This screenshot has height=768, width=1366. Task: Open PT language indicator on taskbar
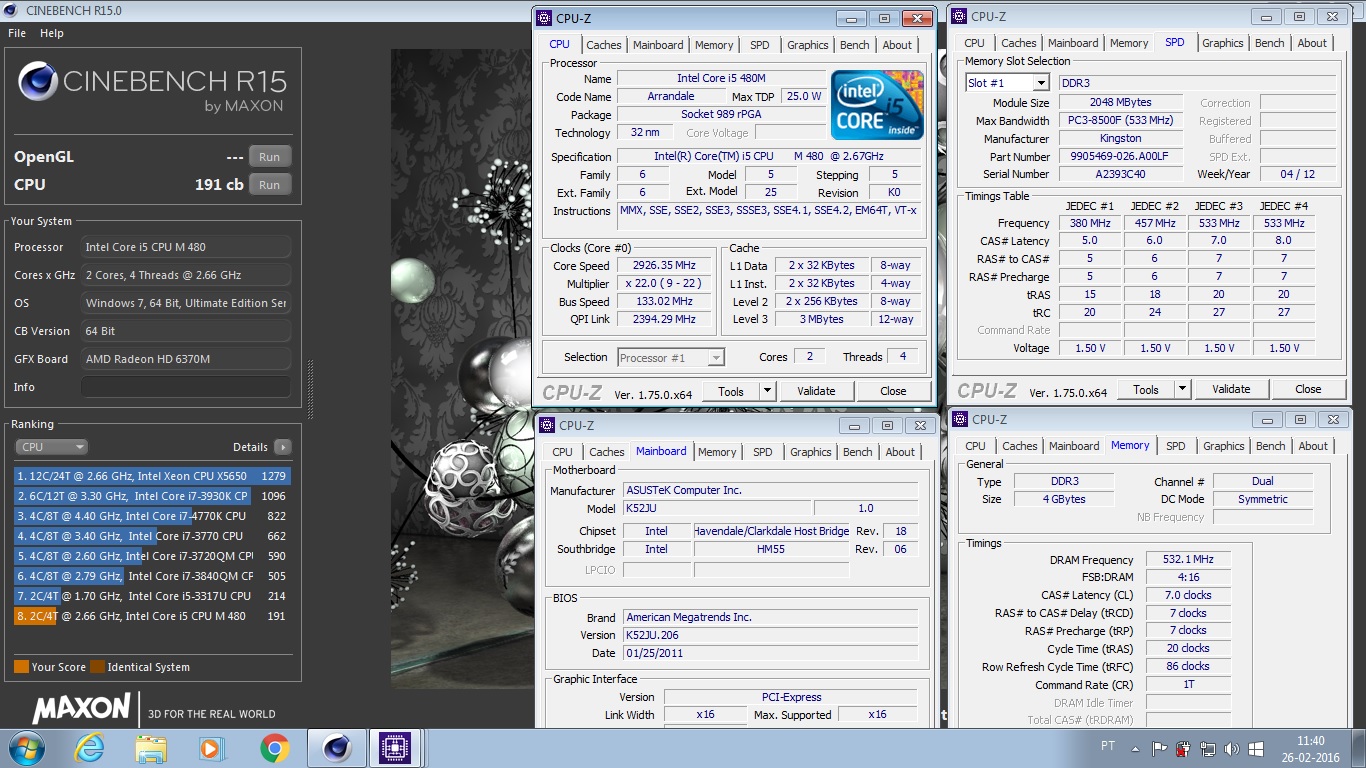1108,747
